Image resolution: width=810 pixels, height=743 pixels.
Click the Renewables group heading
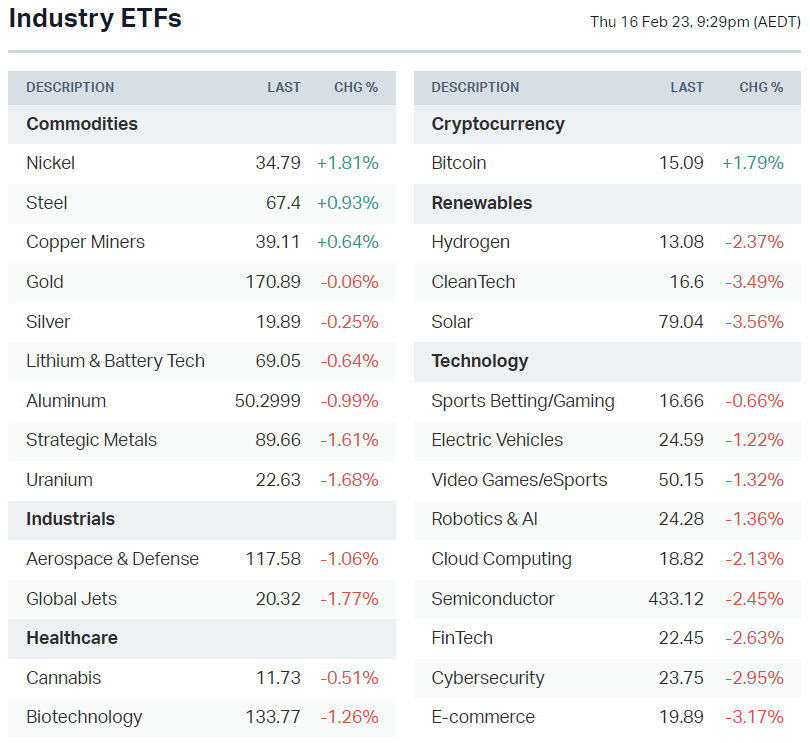(x=482, y=203)
